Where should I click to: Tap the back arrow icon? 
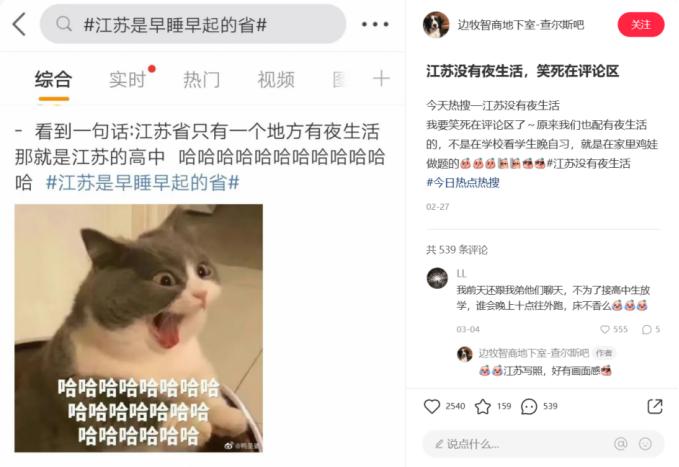(x=19, y=24)
